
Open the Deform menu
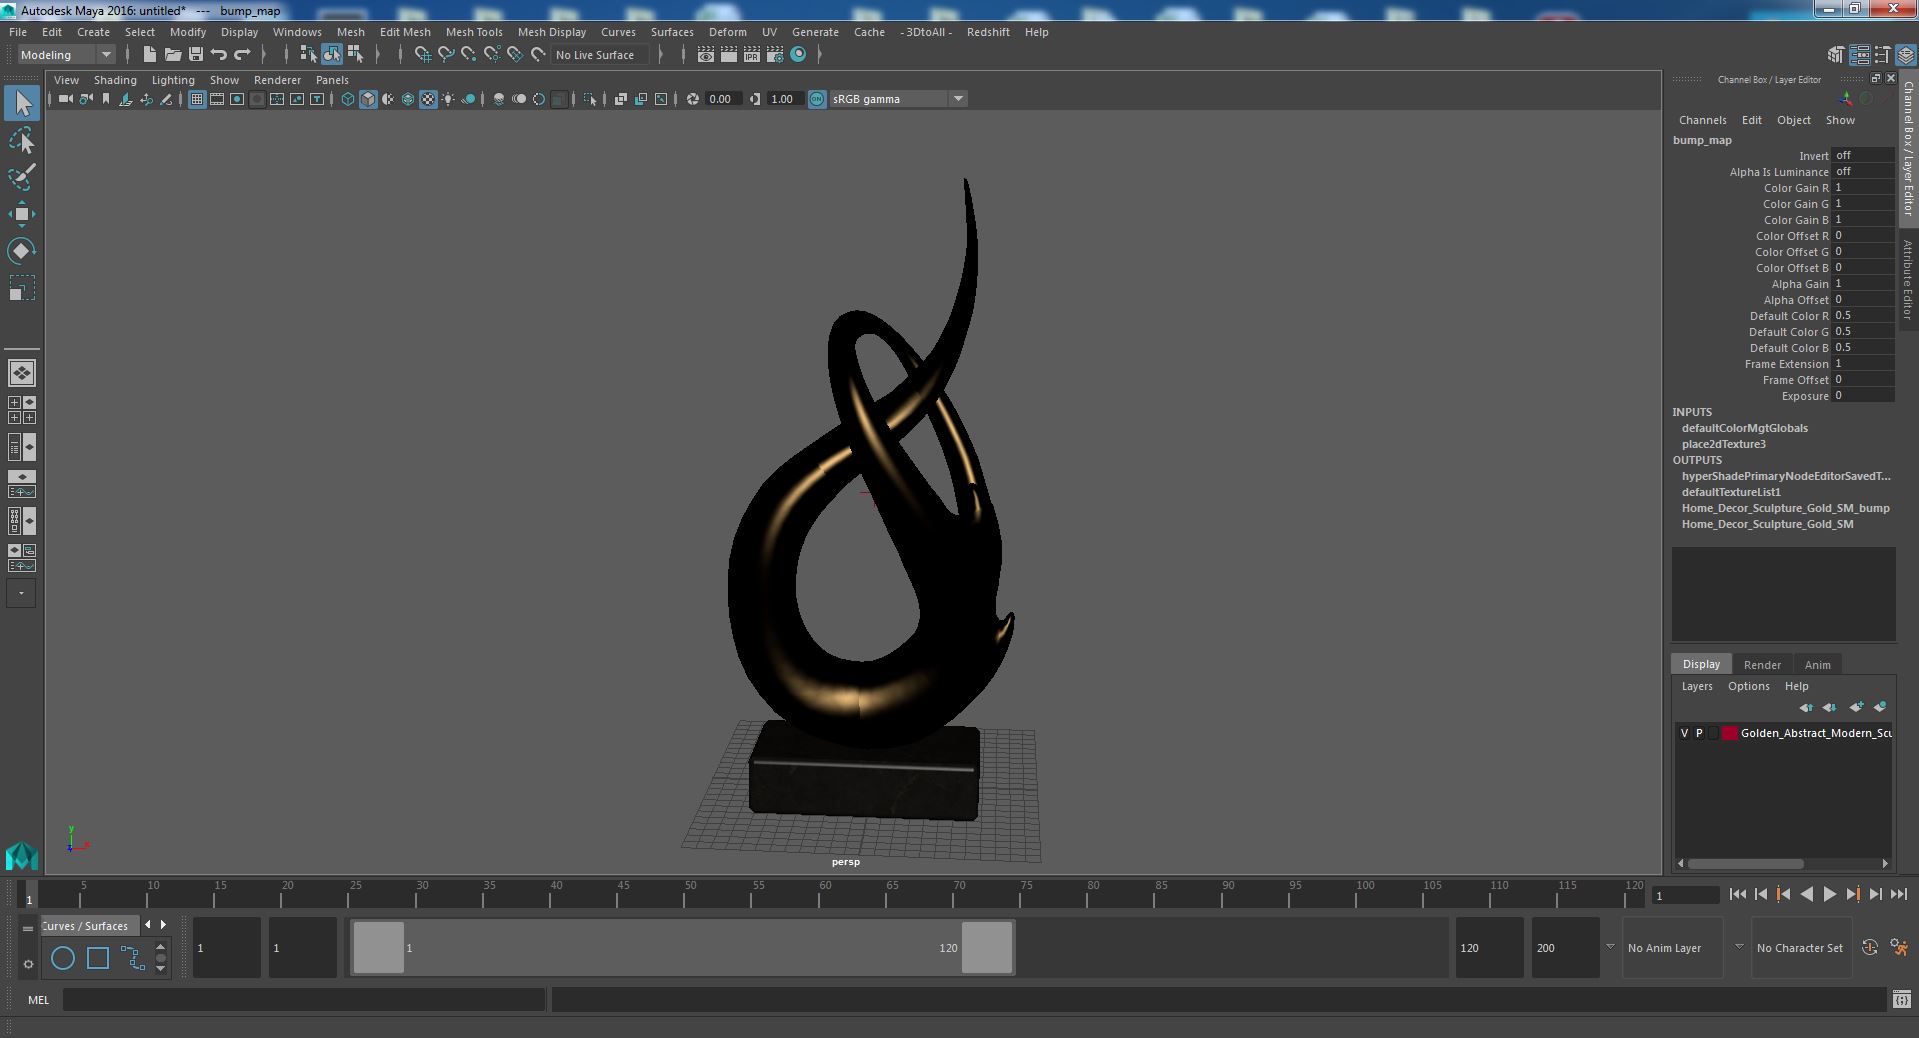pos(727,32)
